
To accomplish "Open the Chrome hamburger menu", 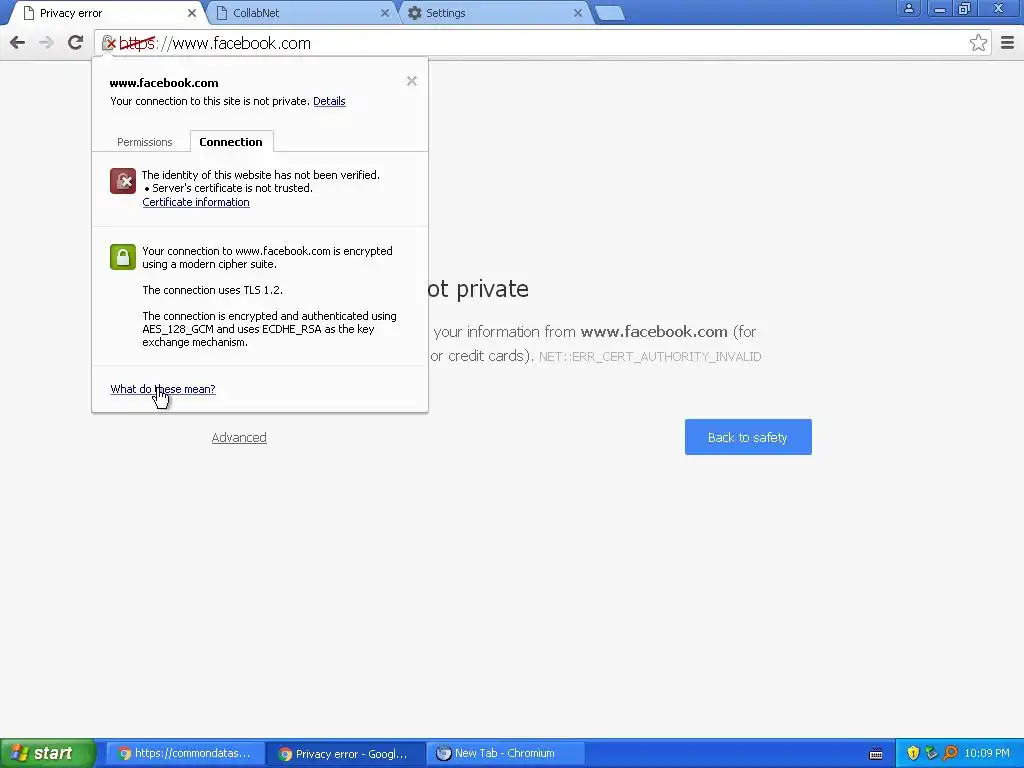I will [1007, 43].
